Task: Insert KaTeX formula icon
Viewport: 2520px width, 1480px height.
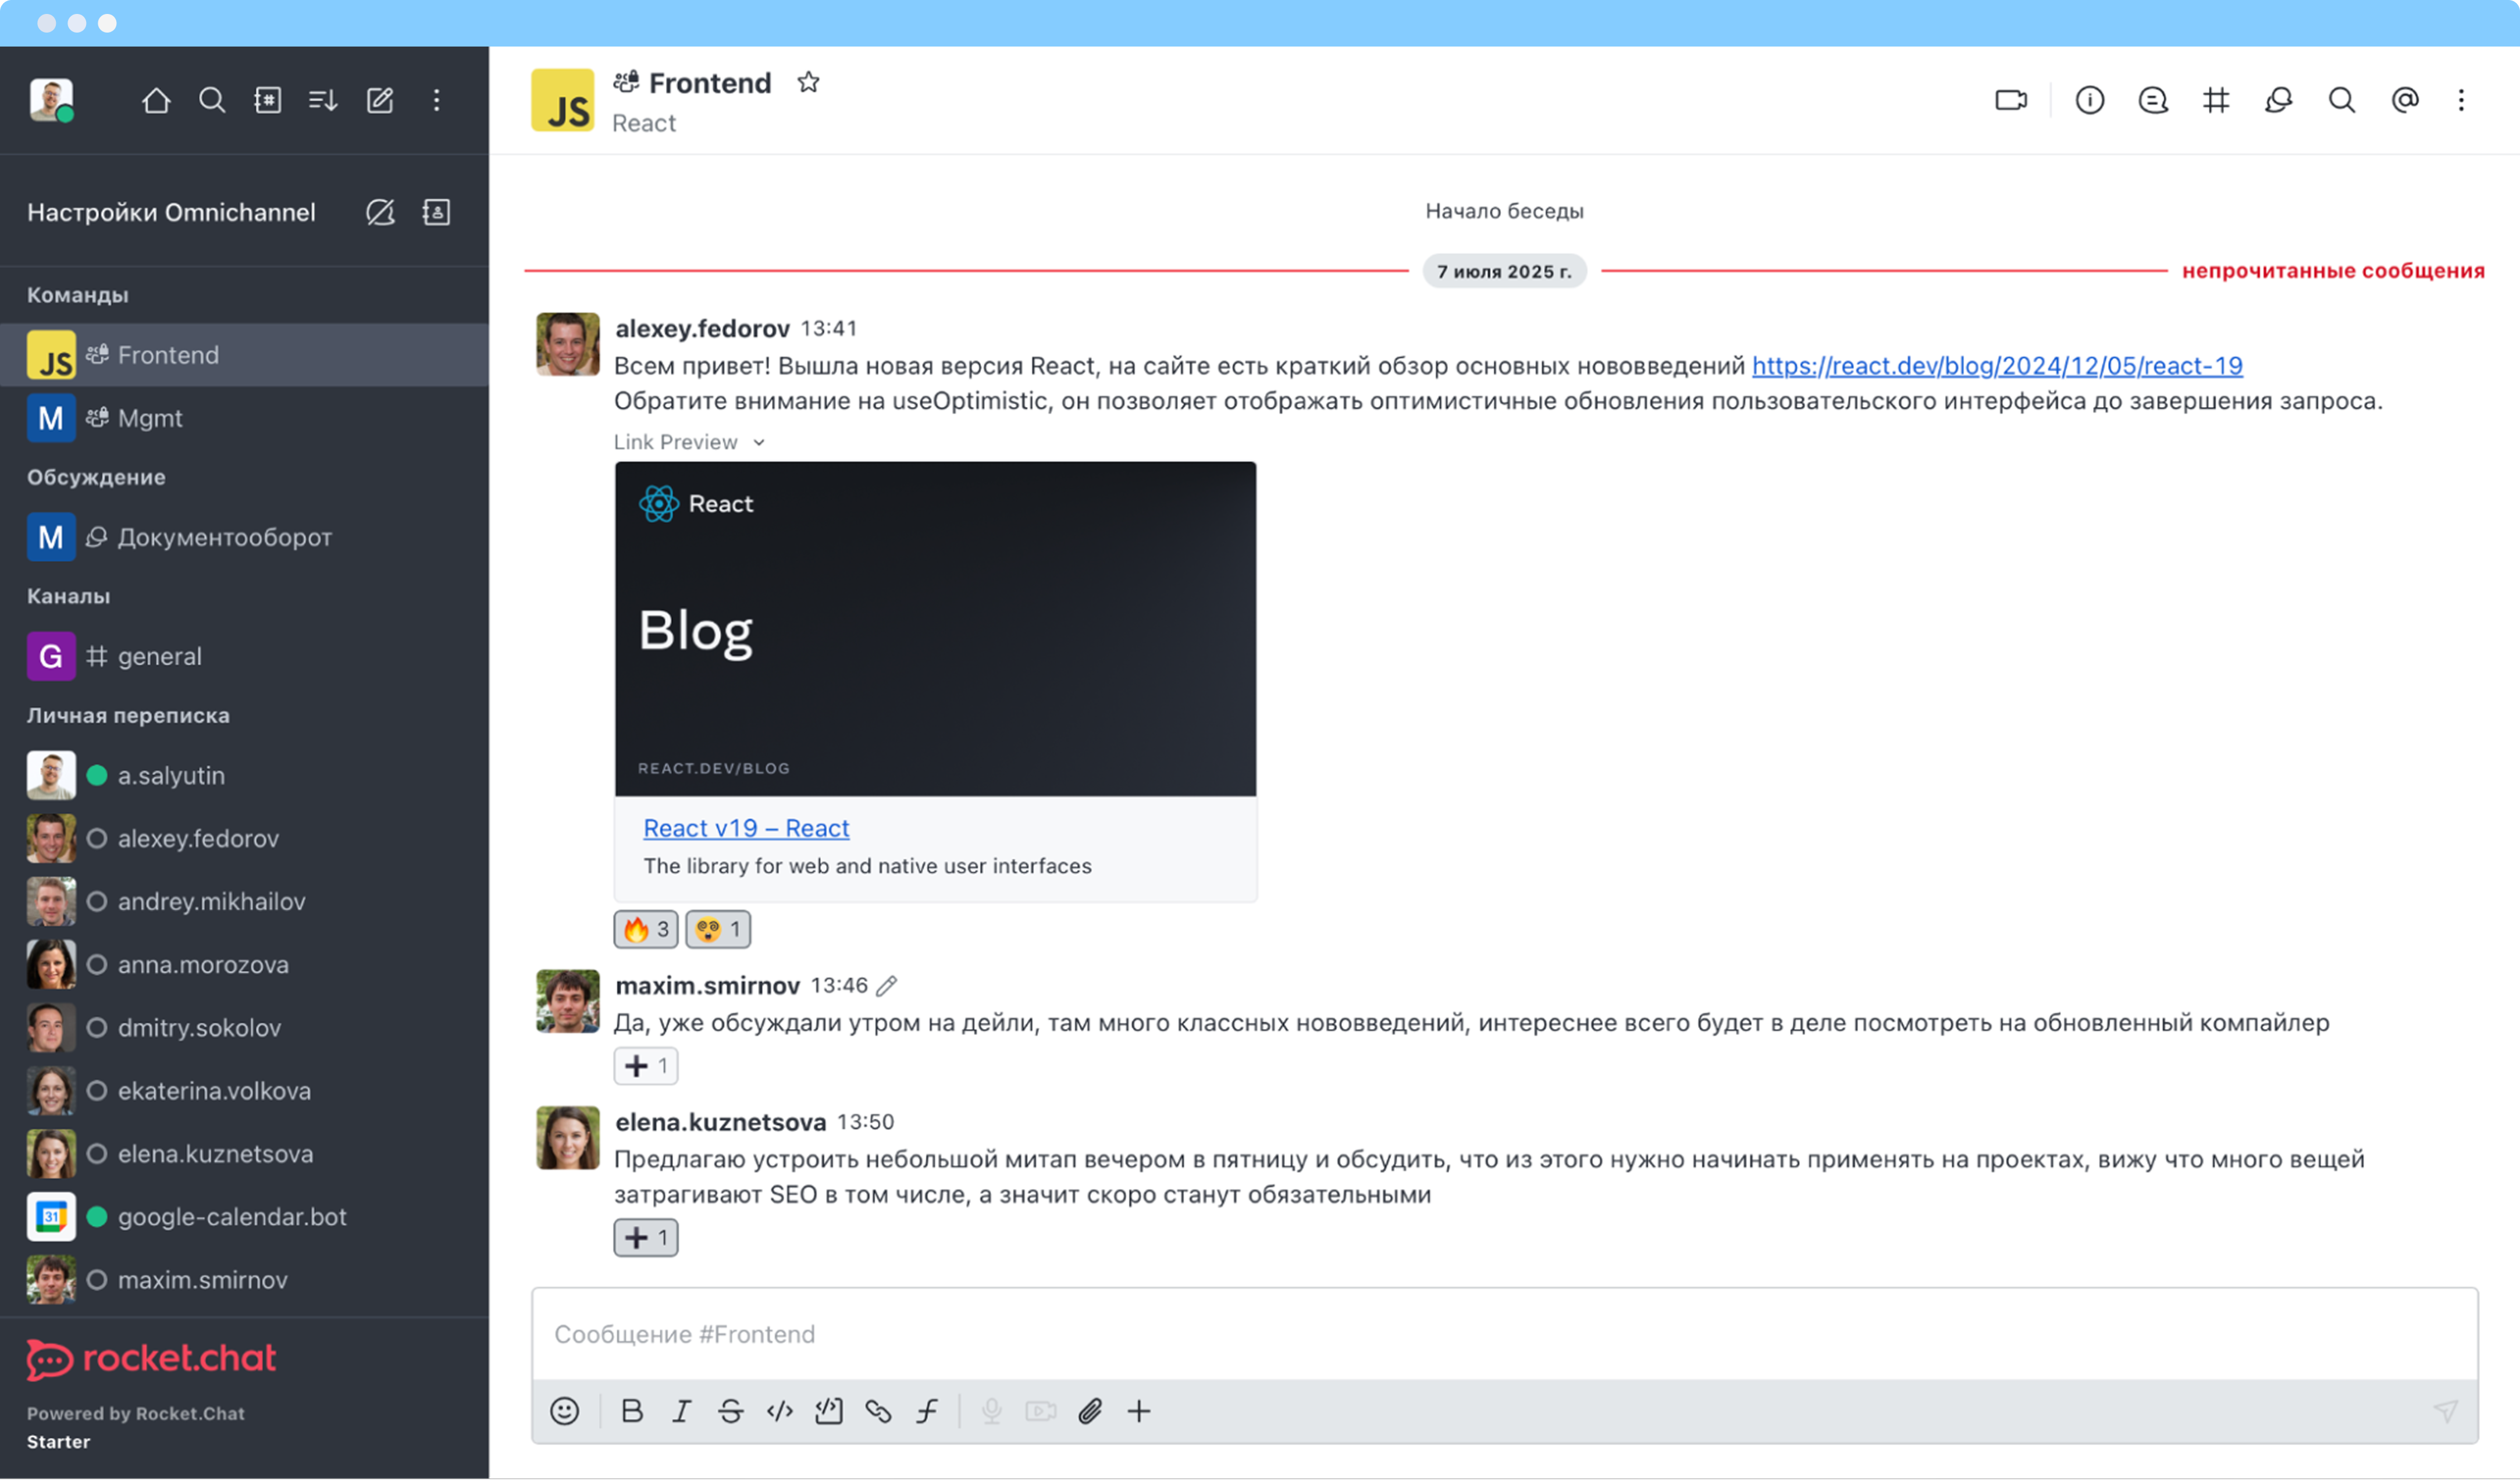Action: (927, 1411)
